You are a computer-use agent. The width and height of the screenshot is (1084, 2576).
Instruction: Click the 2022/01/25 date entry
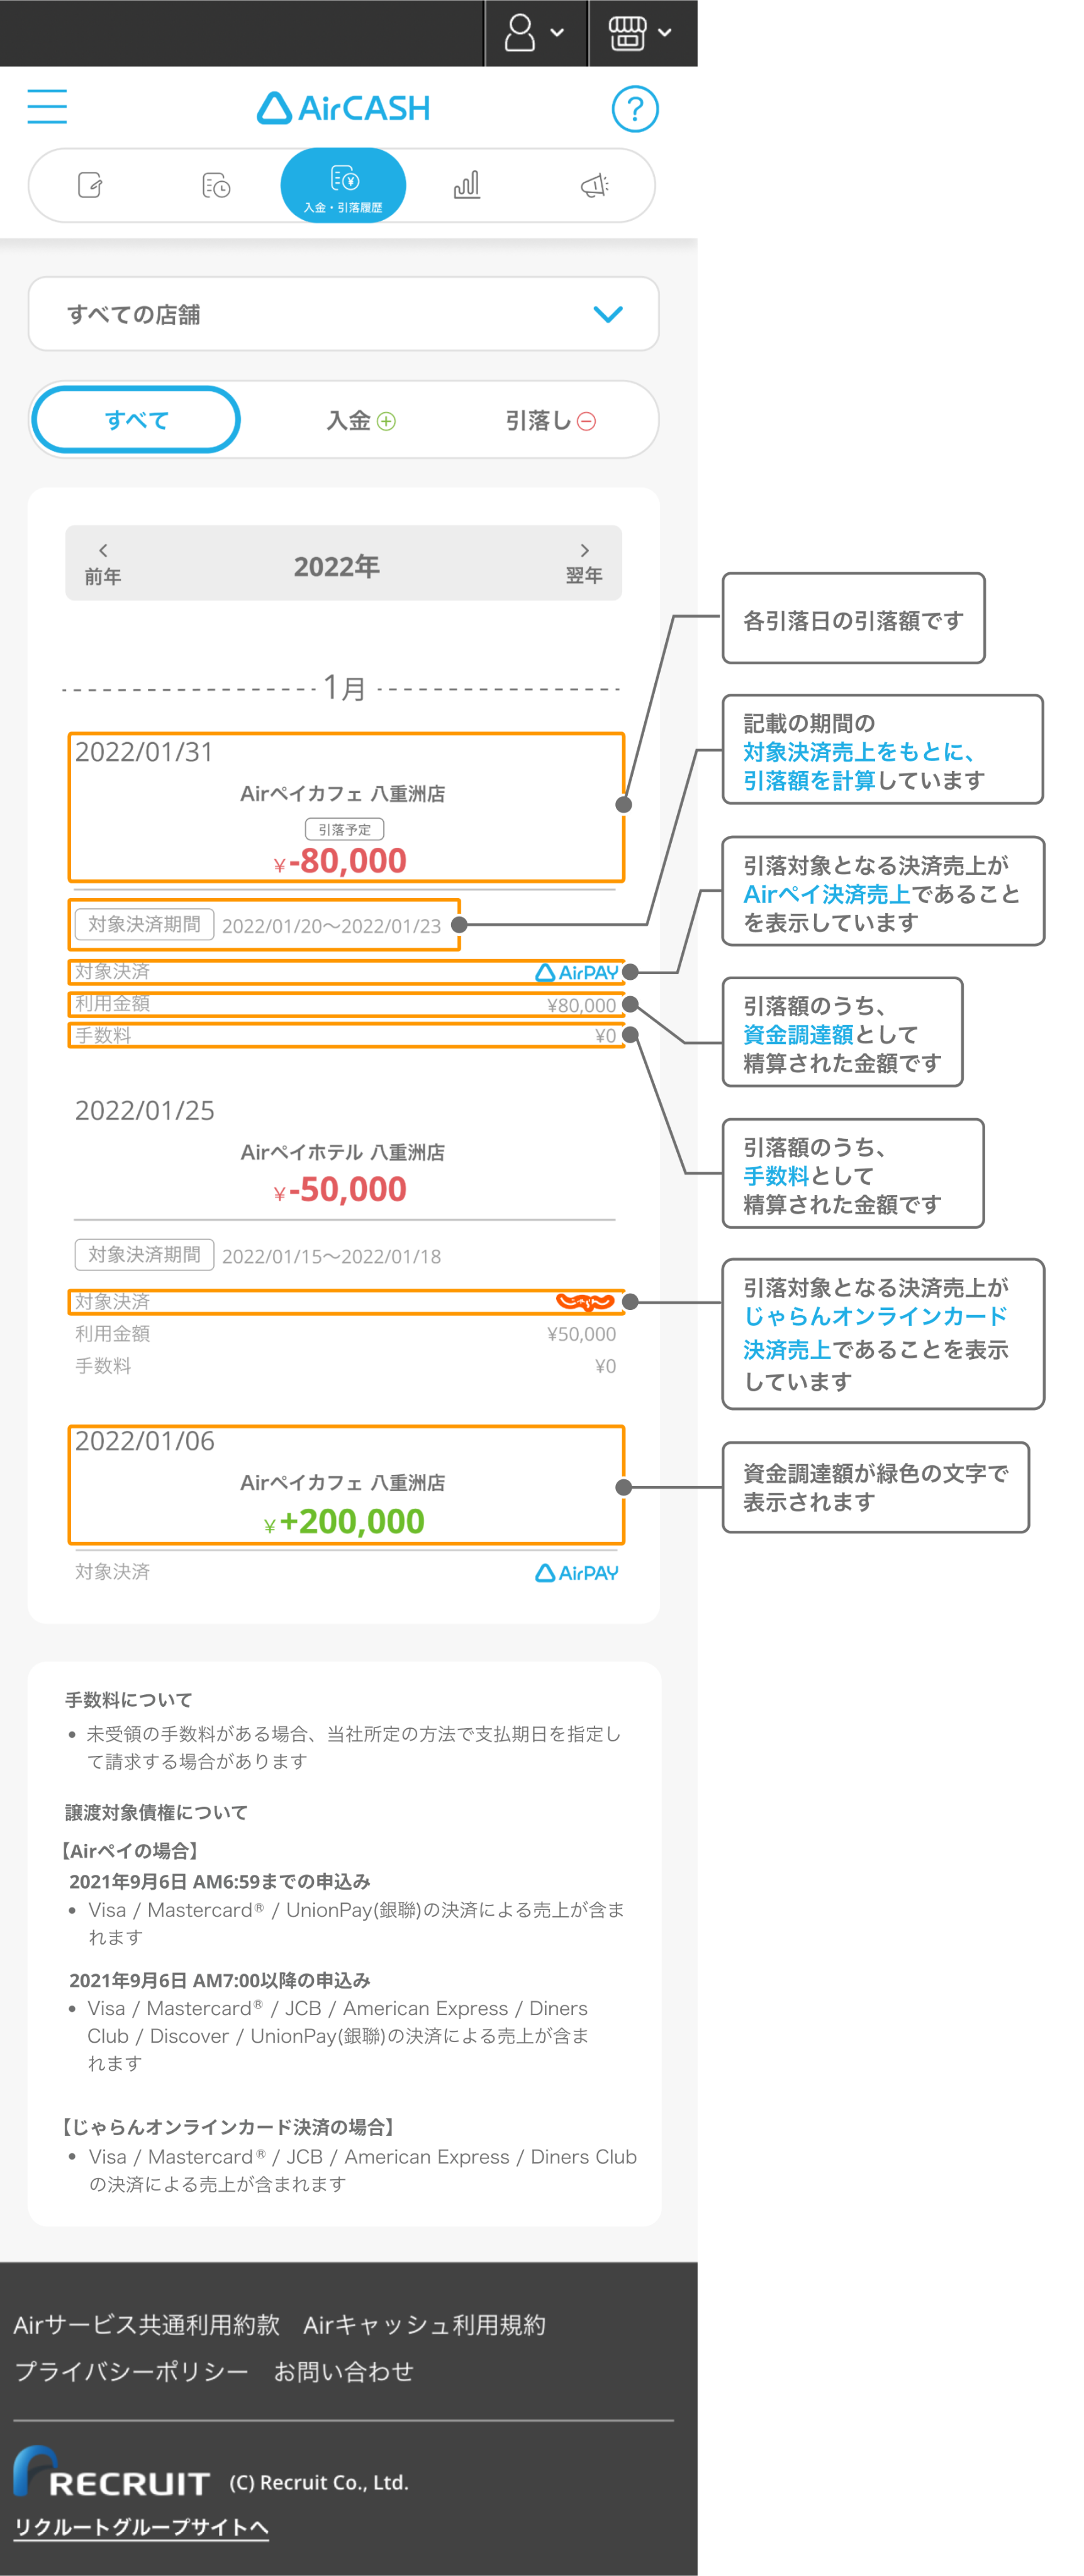coord(145,1110)
